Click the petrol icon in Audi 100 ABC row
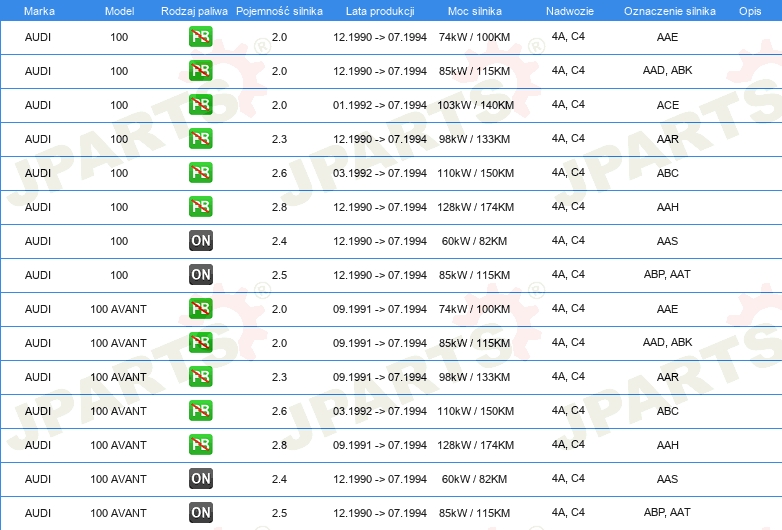Screen dimensions: 782x530 tap(200, 173)
